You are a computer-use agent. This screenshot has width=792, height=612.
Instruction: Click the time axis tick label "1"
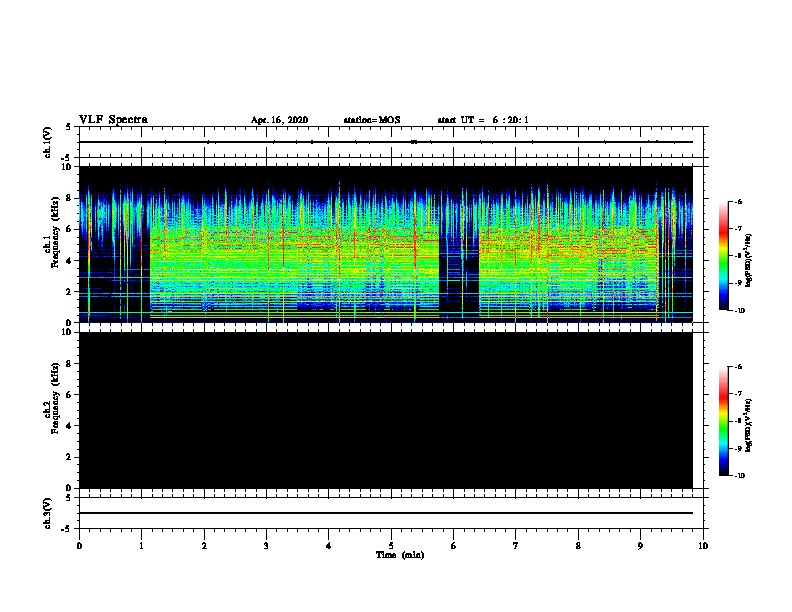[141, 546]
